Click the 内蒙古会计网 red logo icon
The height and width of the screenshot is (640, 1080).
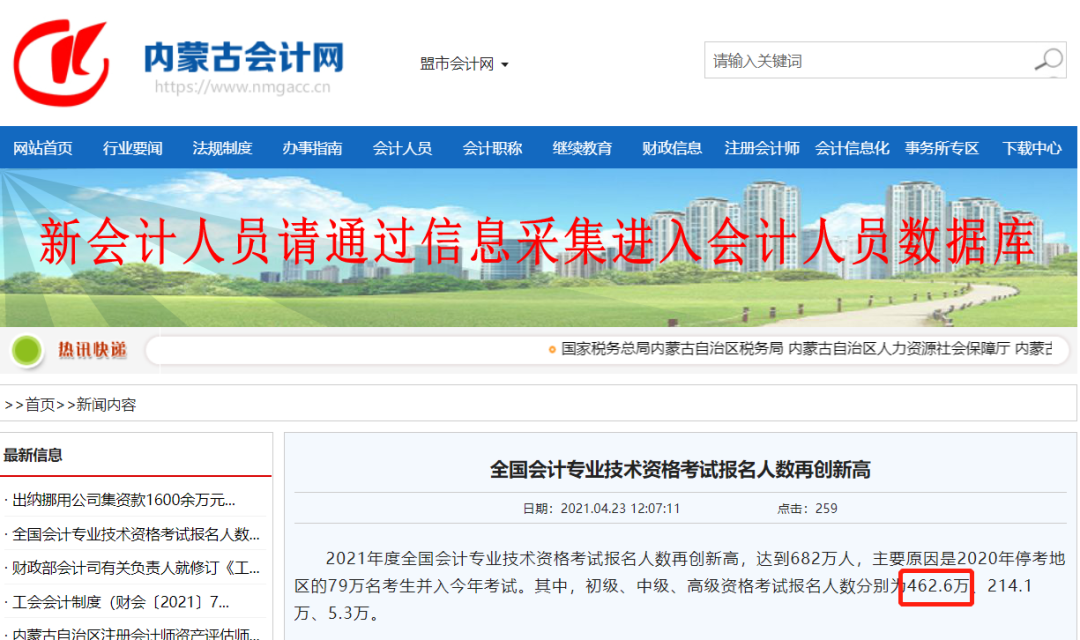point(63,63)
